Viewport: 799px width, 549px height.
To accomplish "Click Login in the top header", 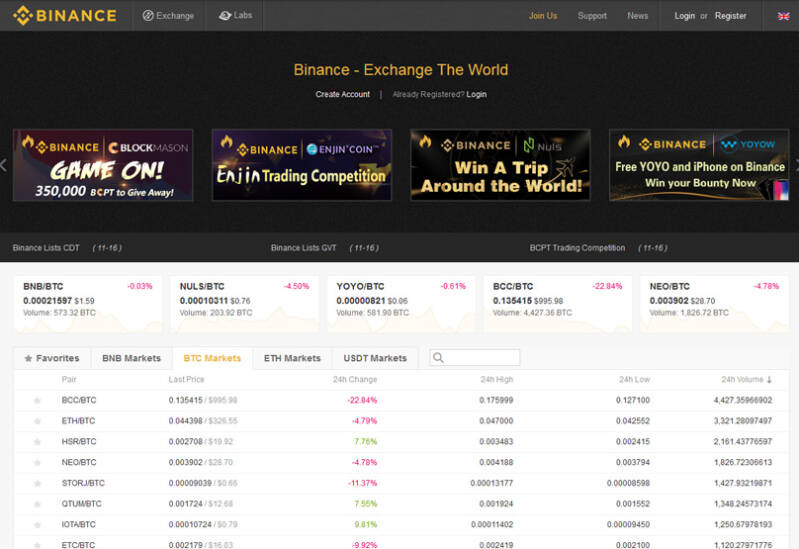I will pyautogui.click(x=684, y=16).
